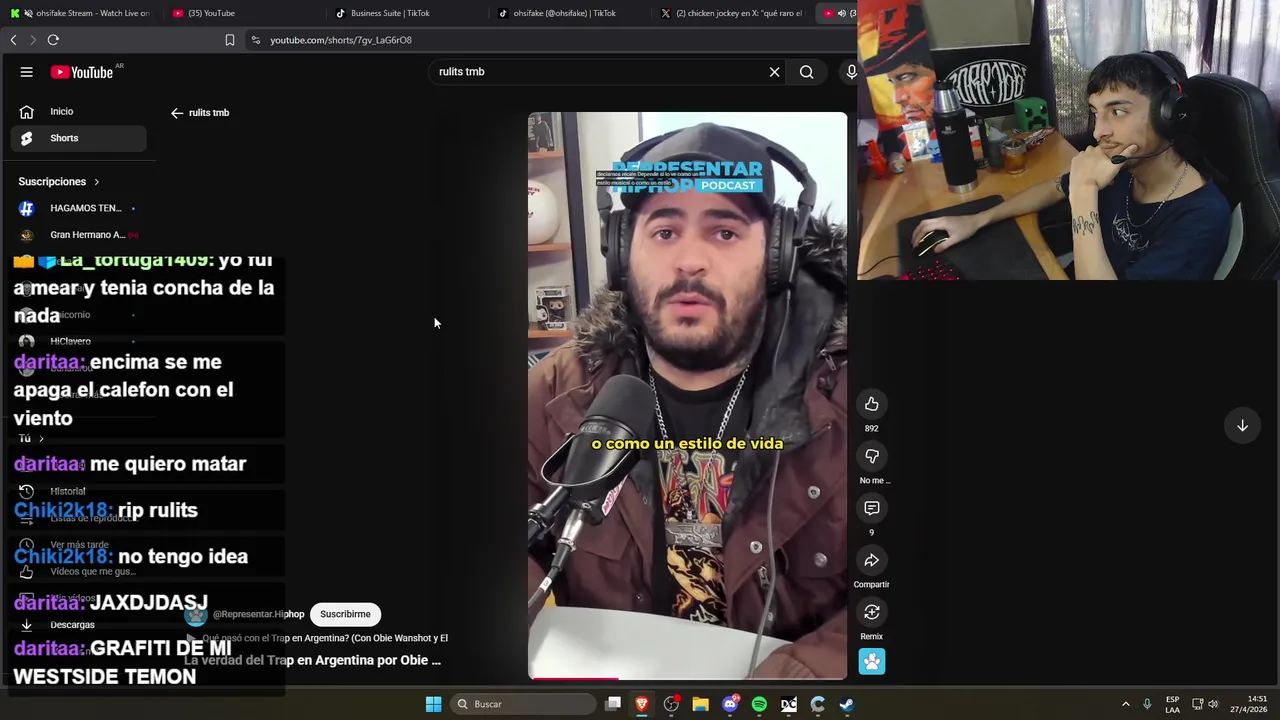Screen dimensions: 1280x720
Task: Like the short video
Action: point(872,404)
